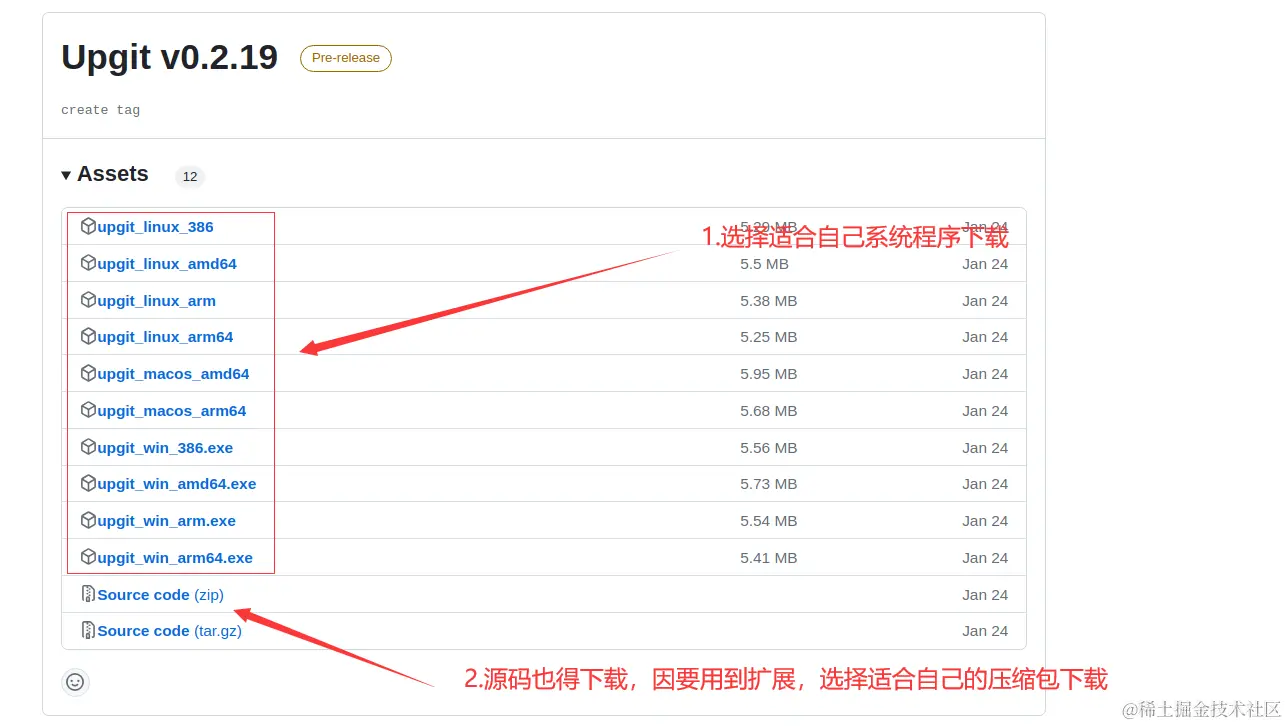Click the 5.56 MB size value
The image size is (1288, 726).
[768, 448]
